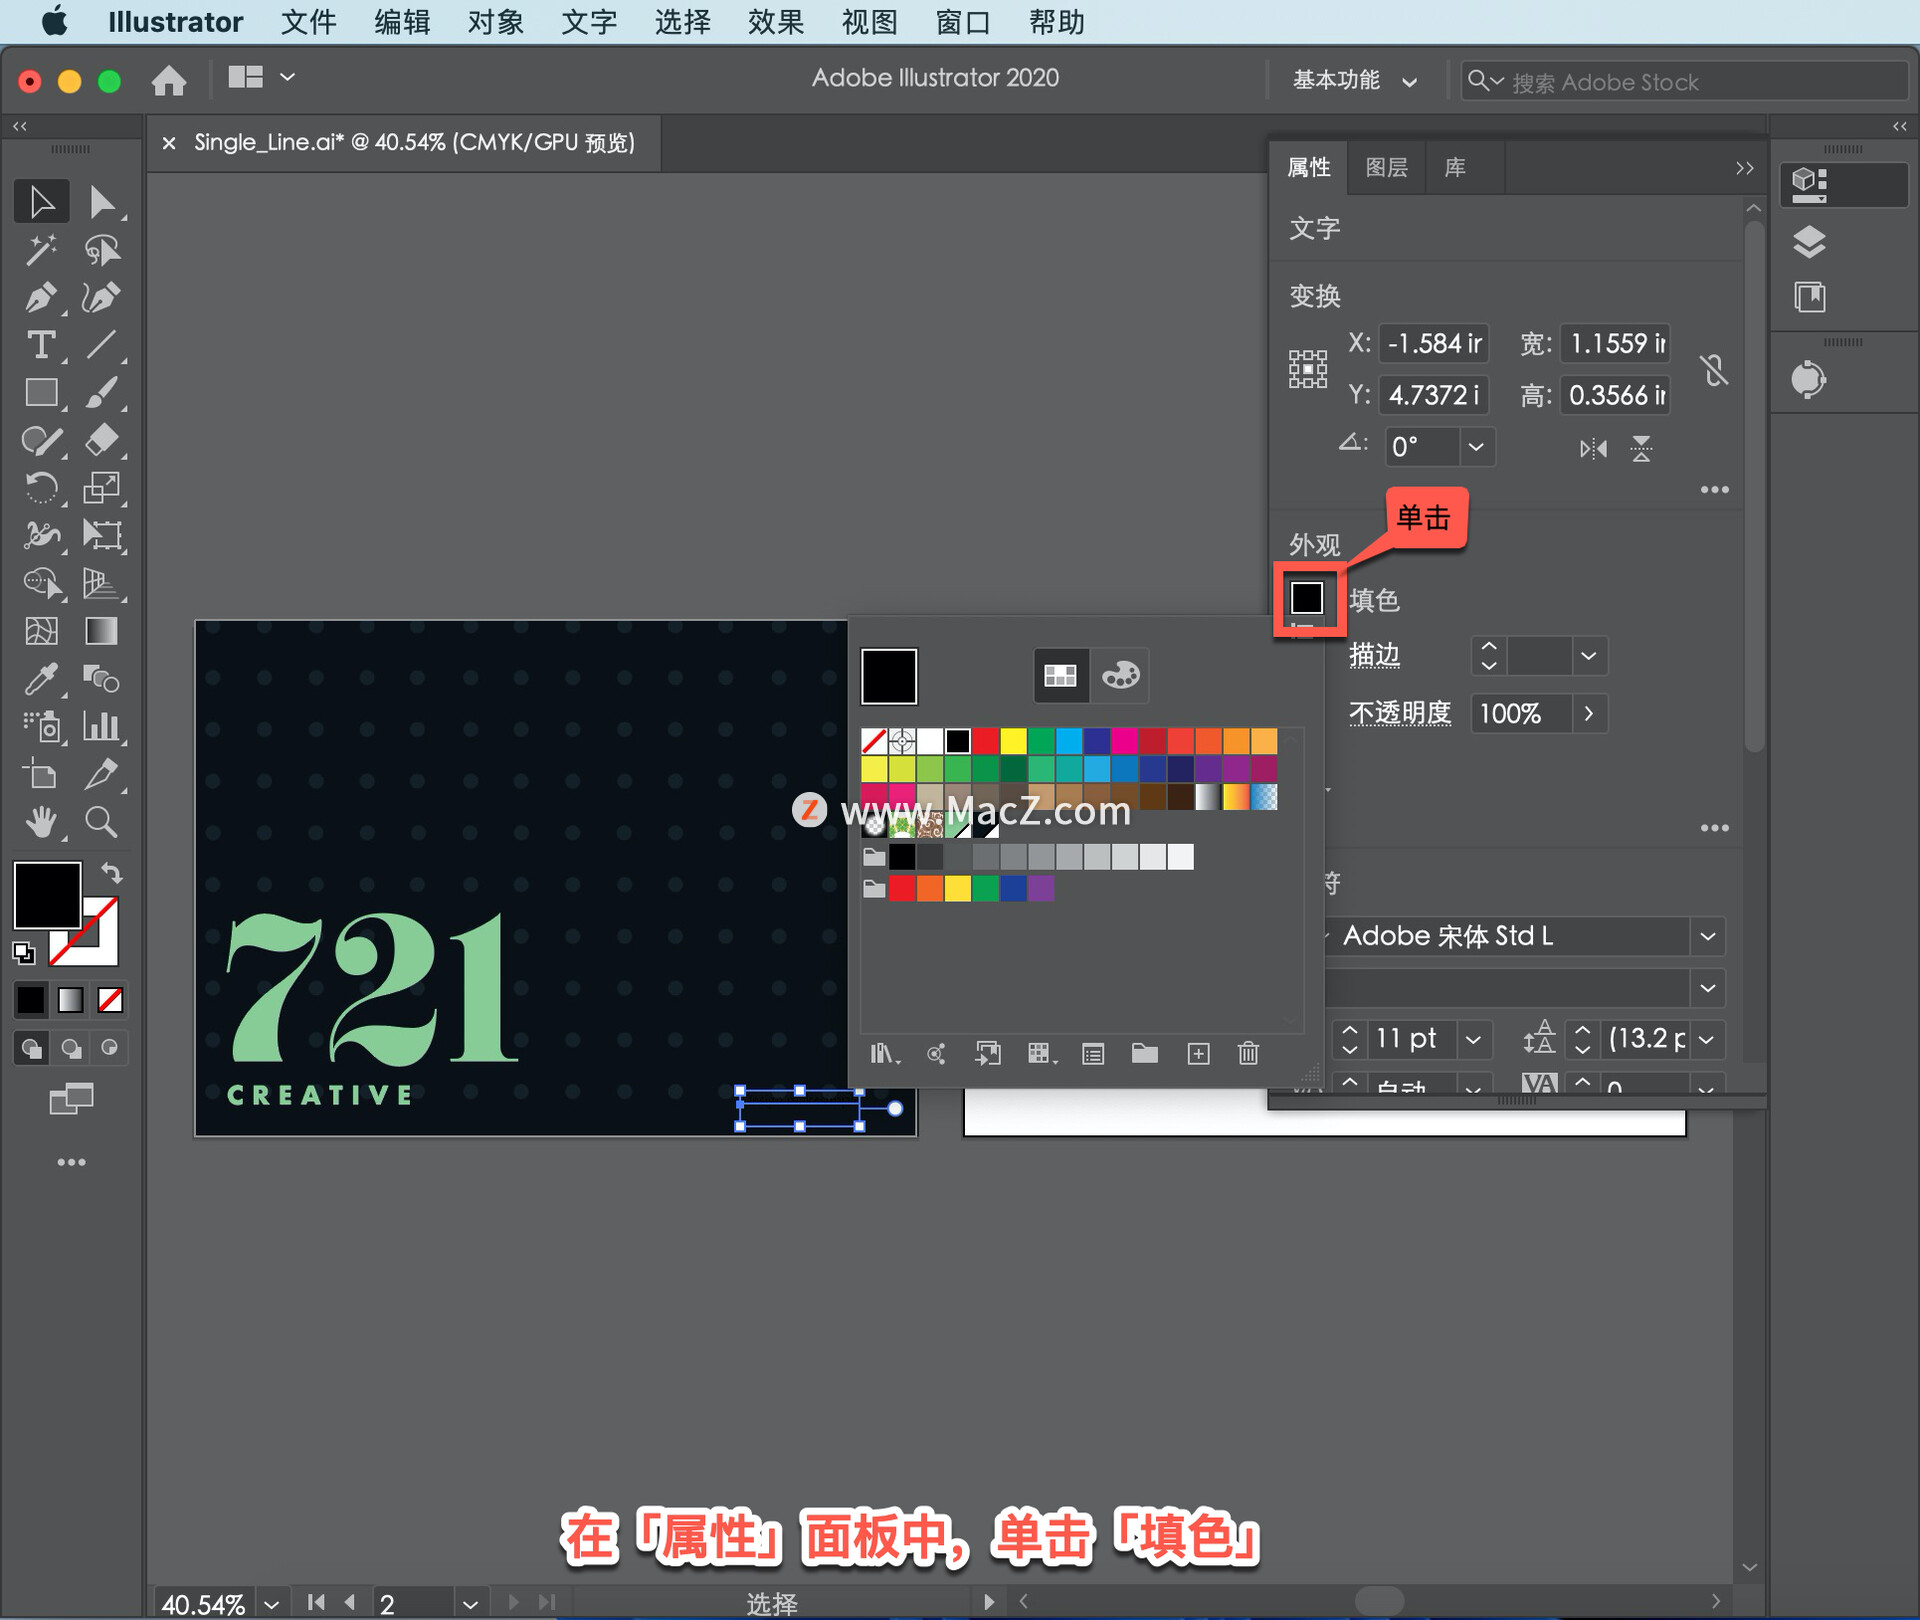Viewport: 1920px width, 1620px height.
Task: Select the Zoom magnifier tool
Action: 100,822
